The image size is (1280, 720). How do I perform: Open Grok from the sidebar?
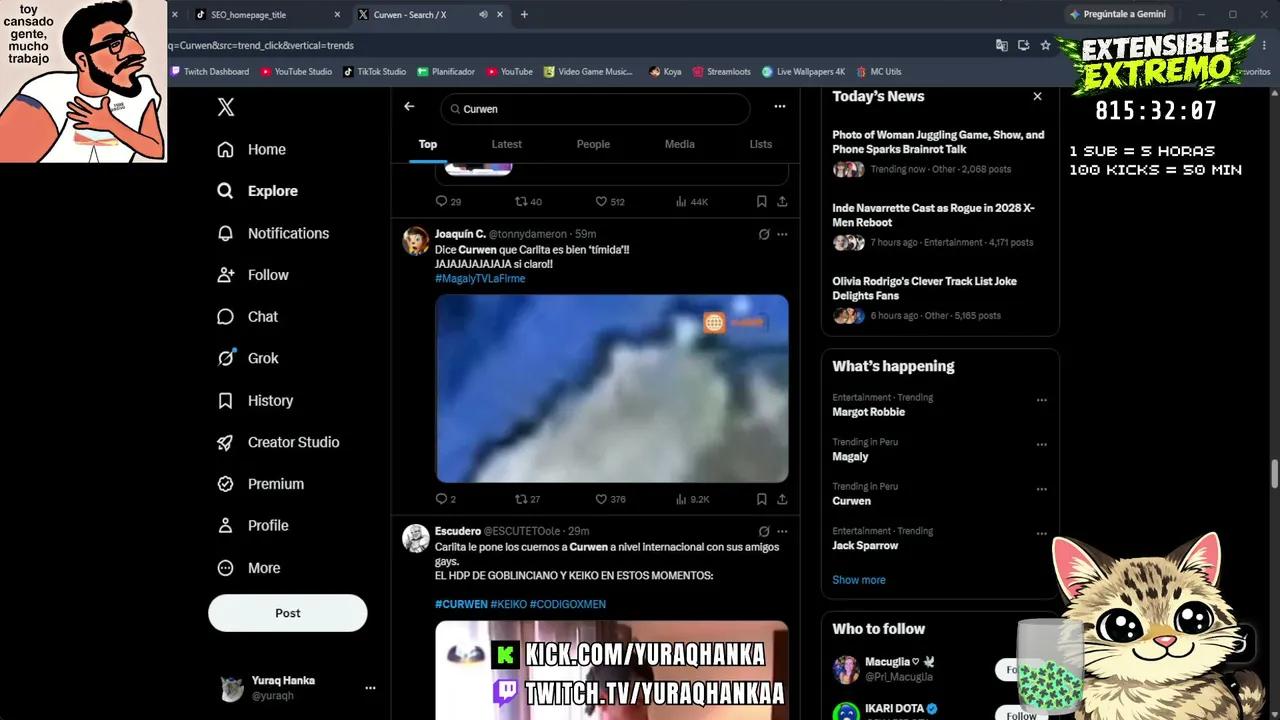tap(248, 358)
